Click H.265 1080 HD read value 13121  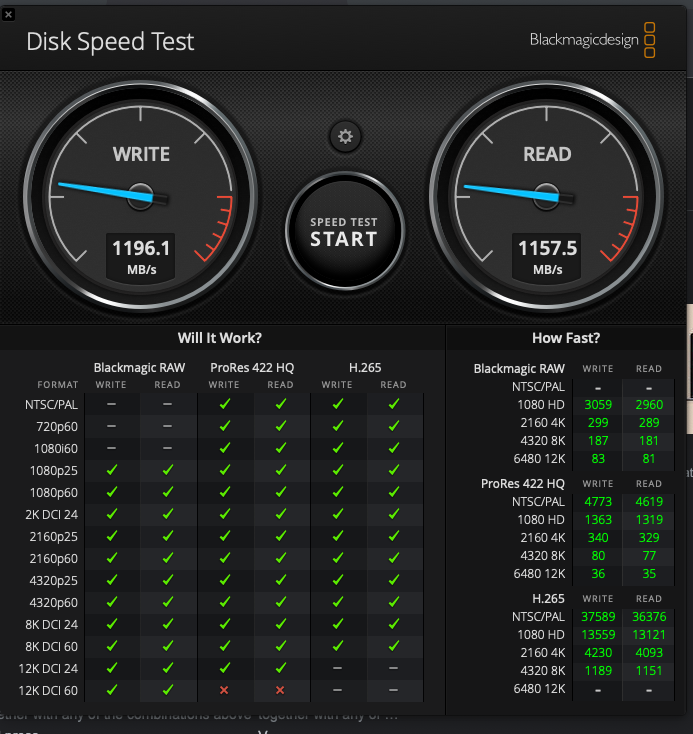649,635
